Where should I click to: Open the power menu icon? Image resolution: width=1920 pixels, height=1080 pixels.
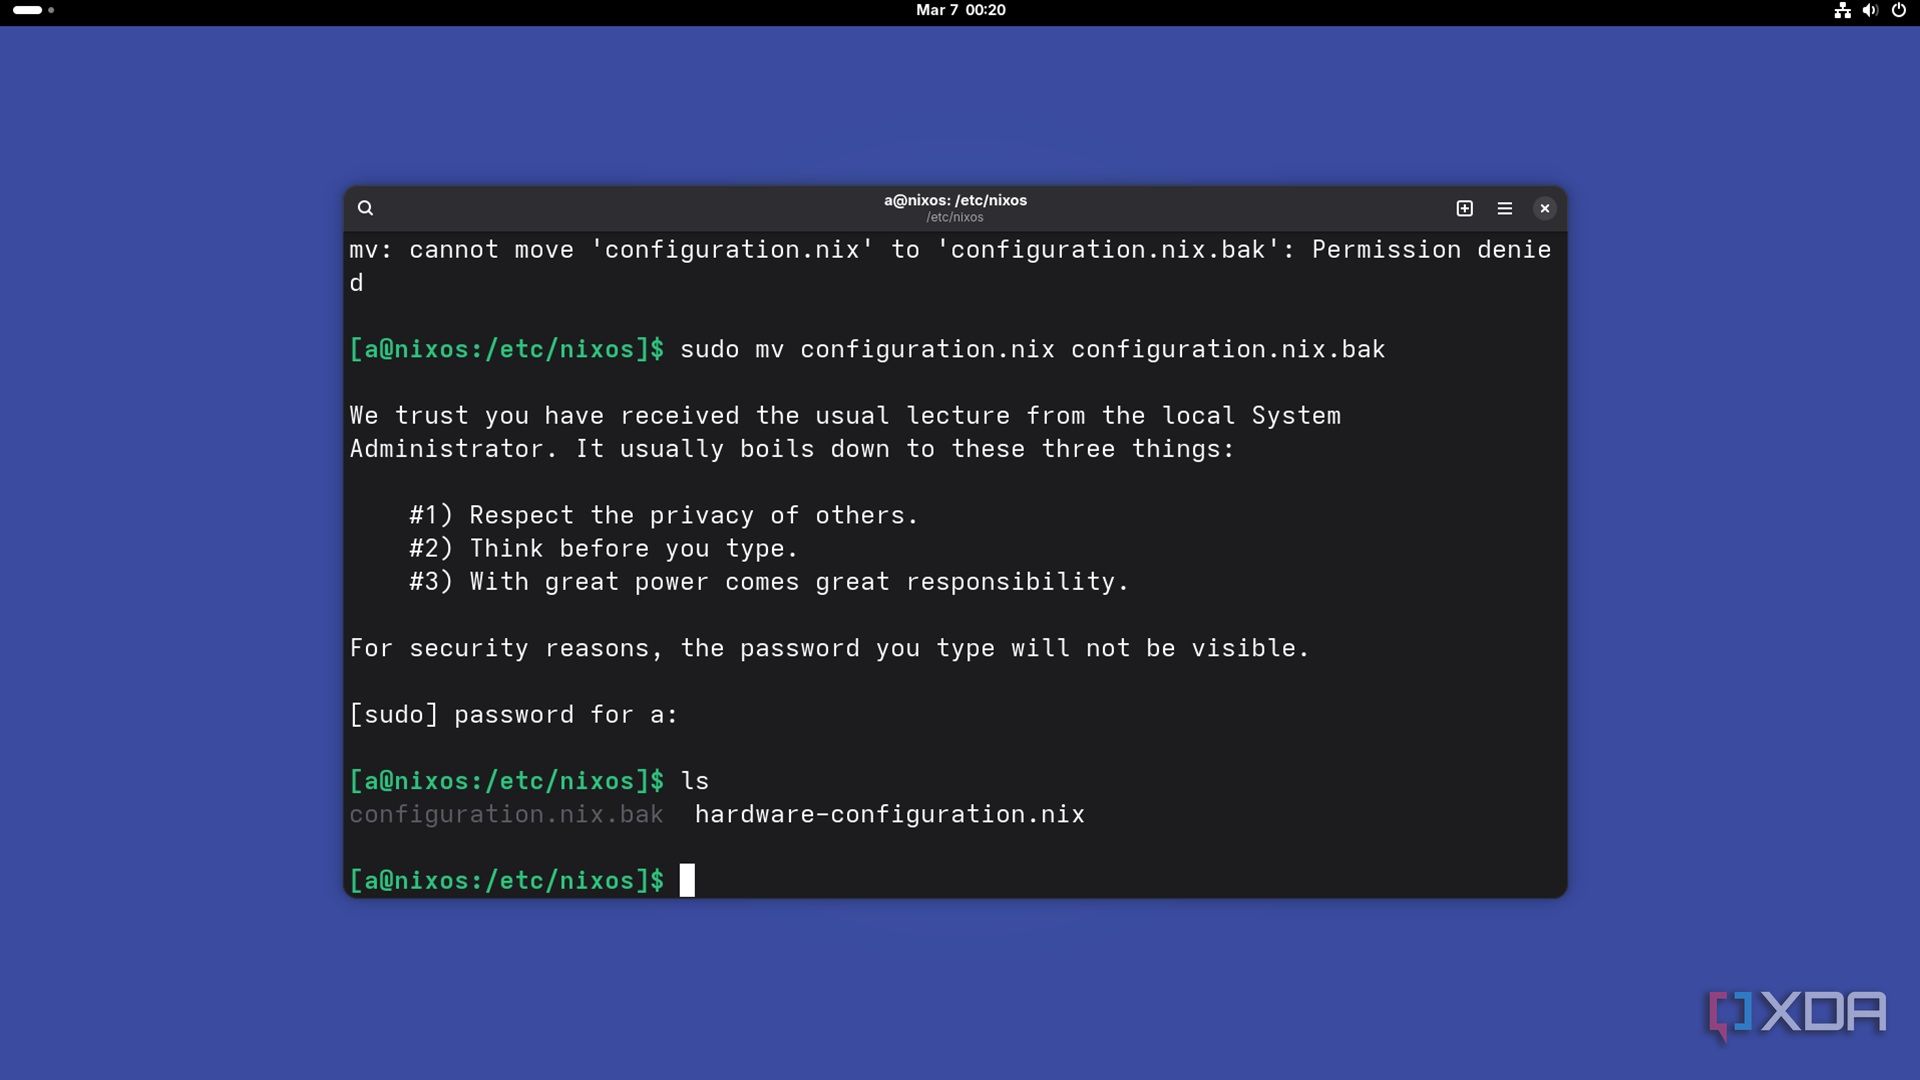1898,10
